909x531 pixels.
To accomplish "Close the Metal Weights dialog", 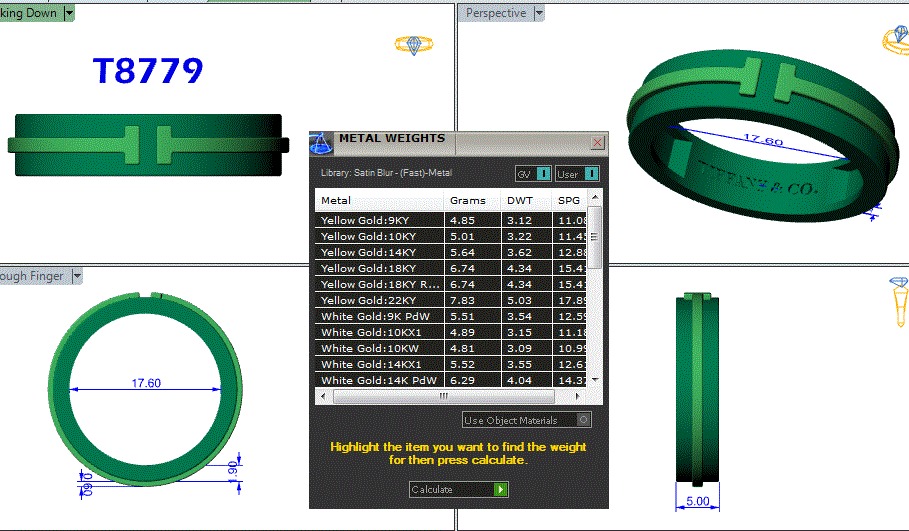I will click(x=597, y=142).
